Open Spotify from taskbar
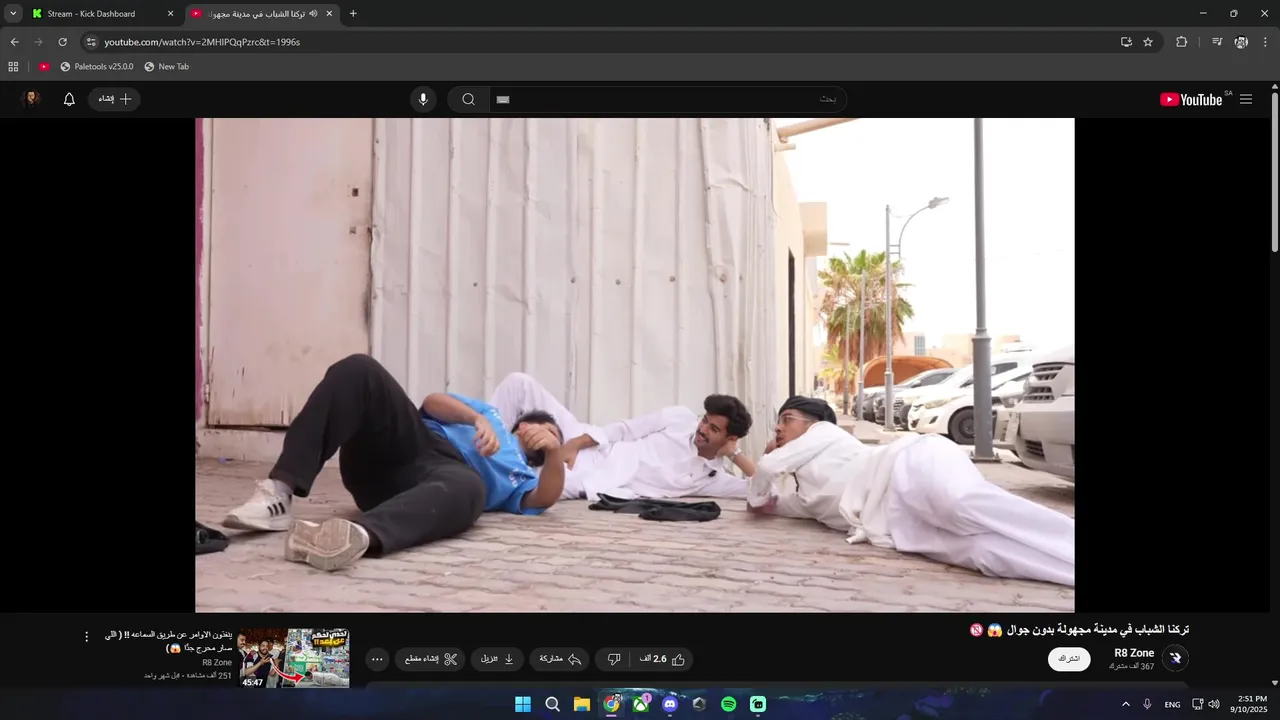Image resolution: width=1280 pixels, height=720 pixels. coord(729,704)
